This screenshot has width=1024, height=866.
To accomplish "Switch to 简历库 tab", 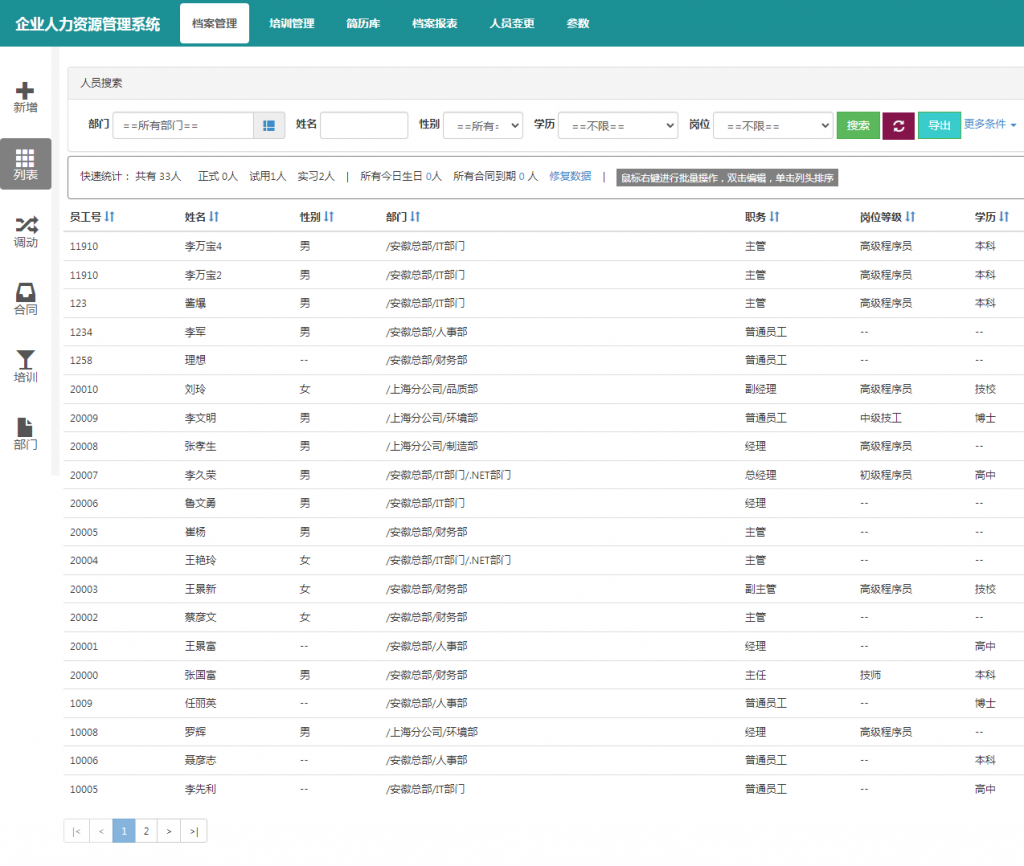I will coord(363,24).
